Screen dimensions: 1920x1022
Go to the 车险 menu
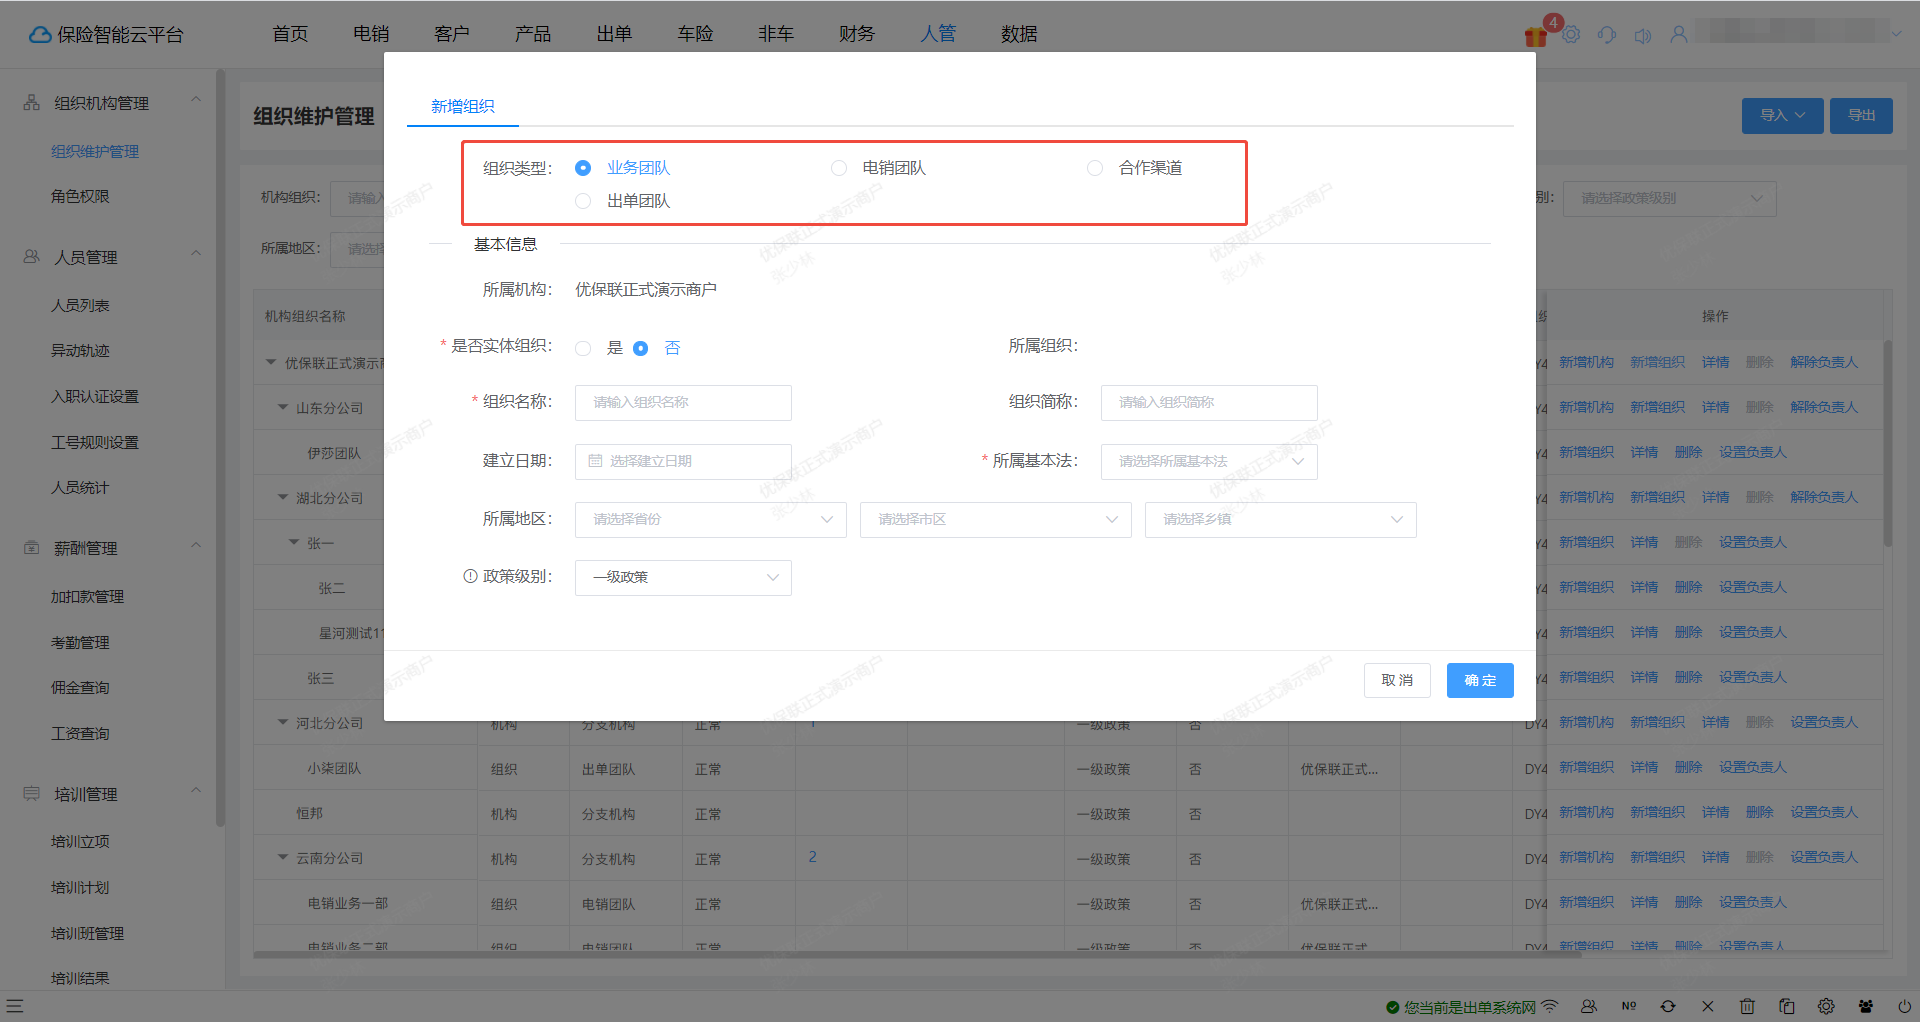tap(695, 34)
